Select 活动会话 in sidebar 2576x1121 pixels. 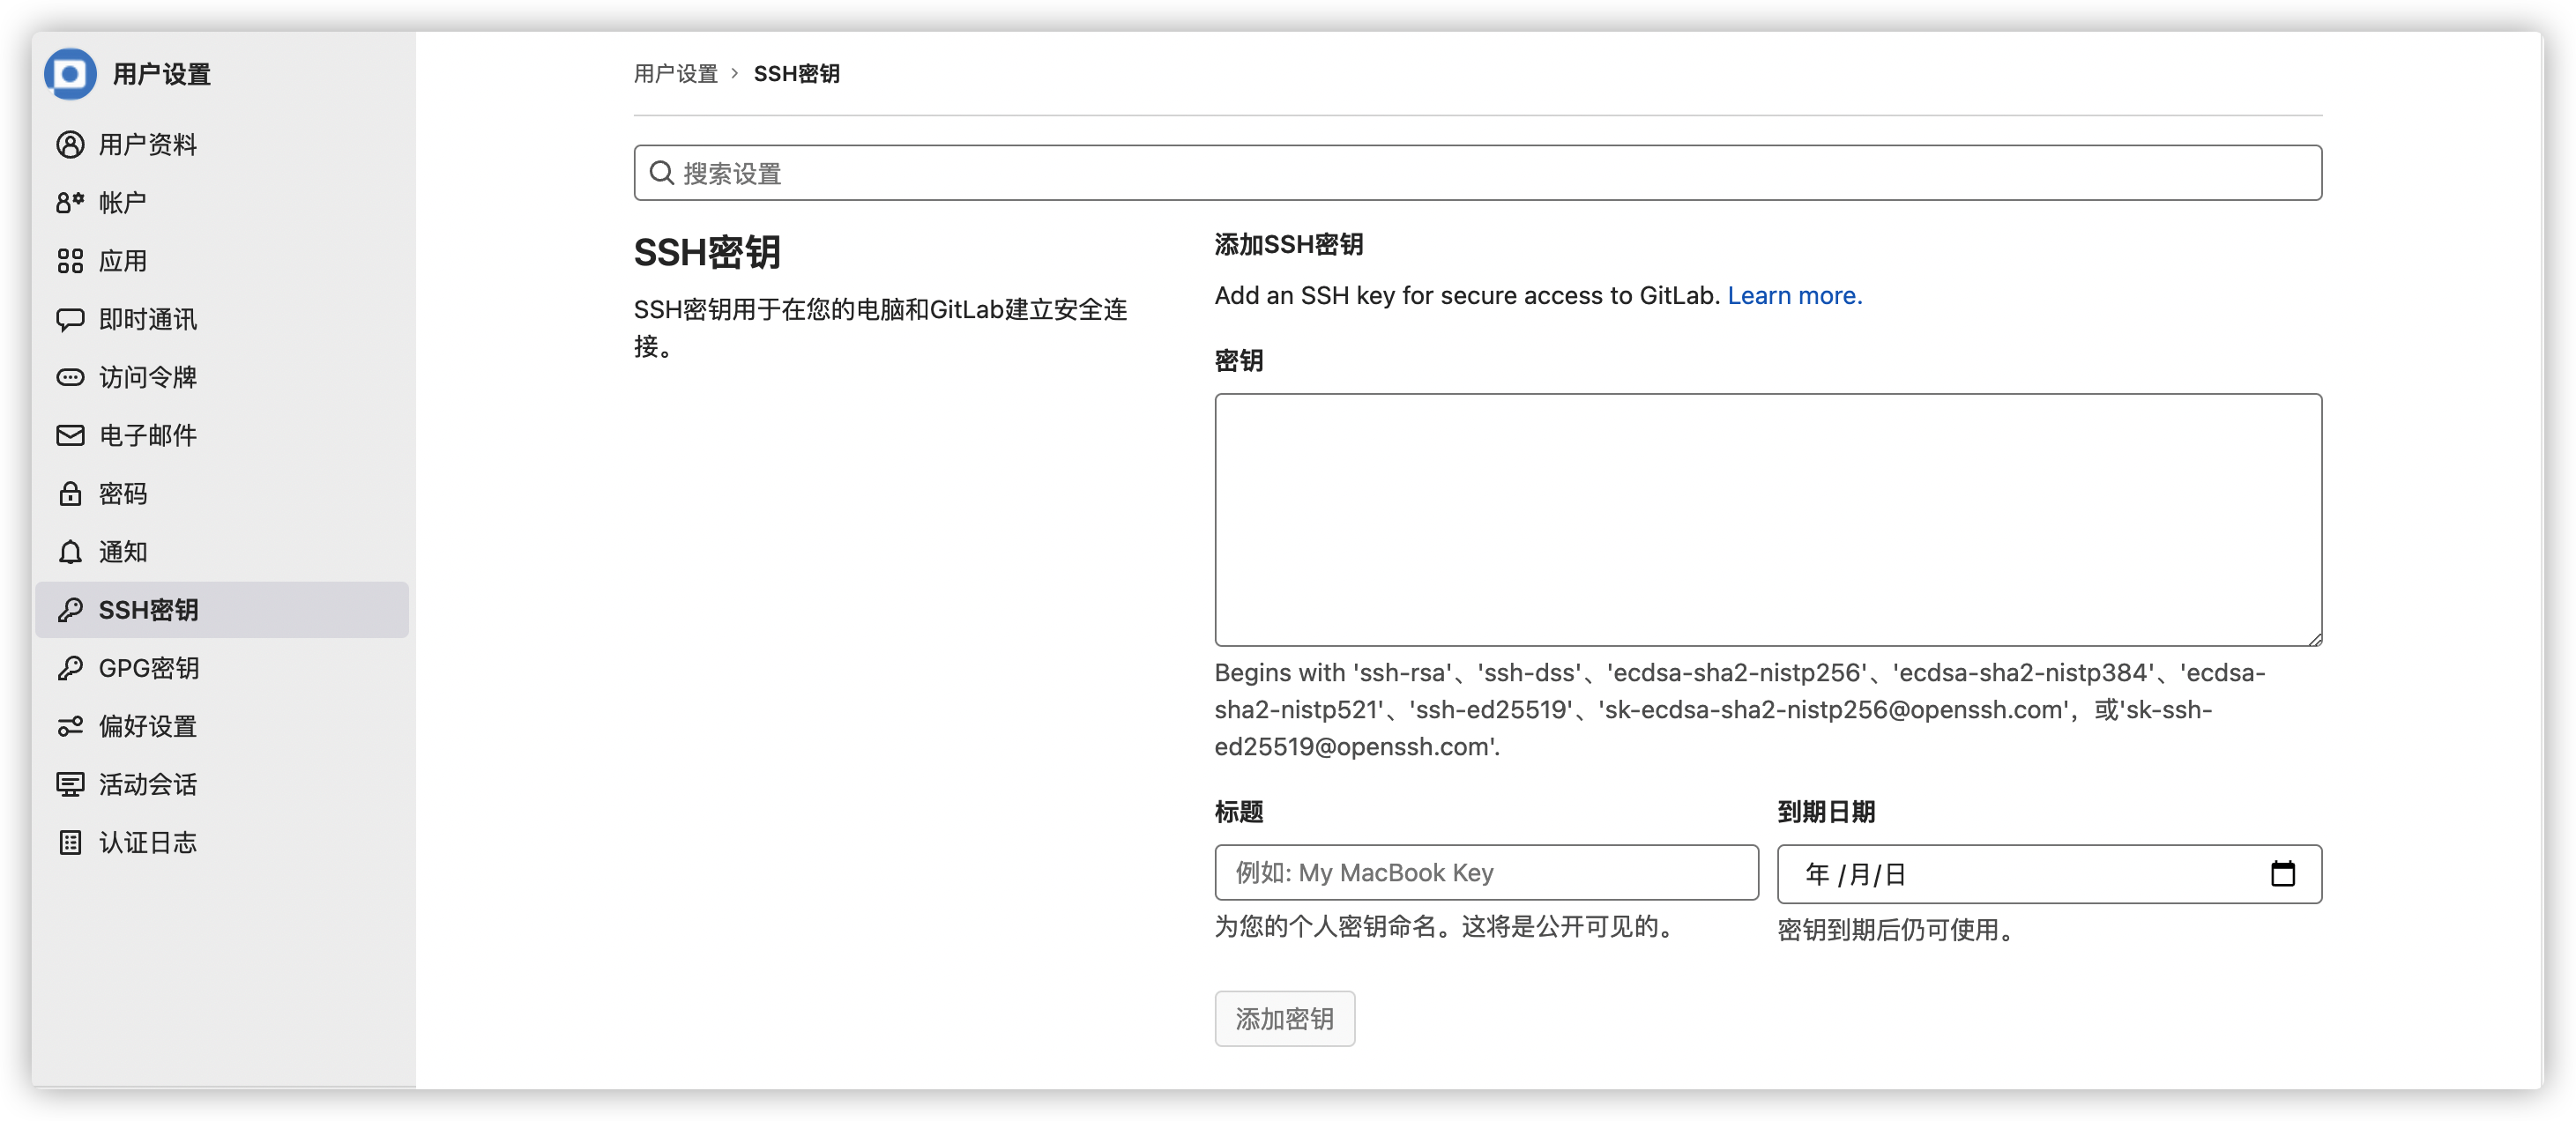pyautogui.click(x=148, y=784)
